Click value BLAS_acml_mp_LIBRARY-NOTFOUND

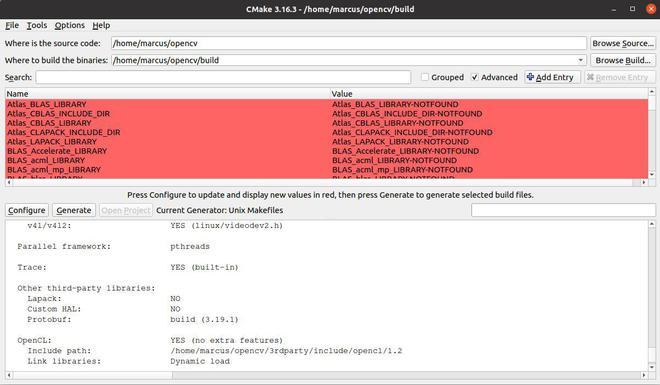tap(402, 170)
